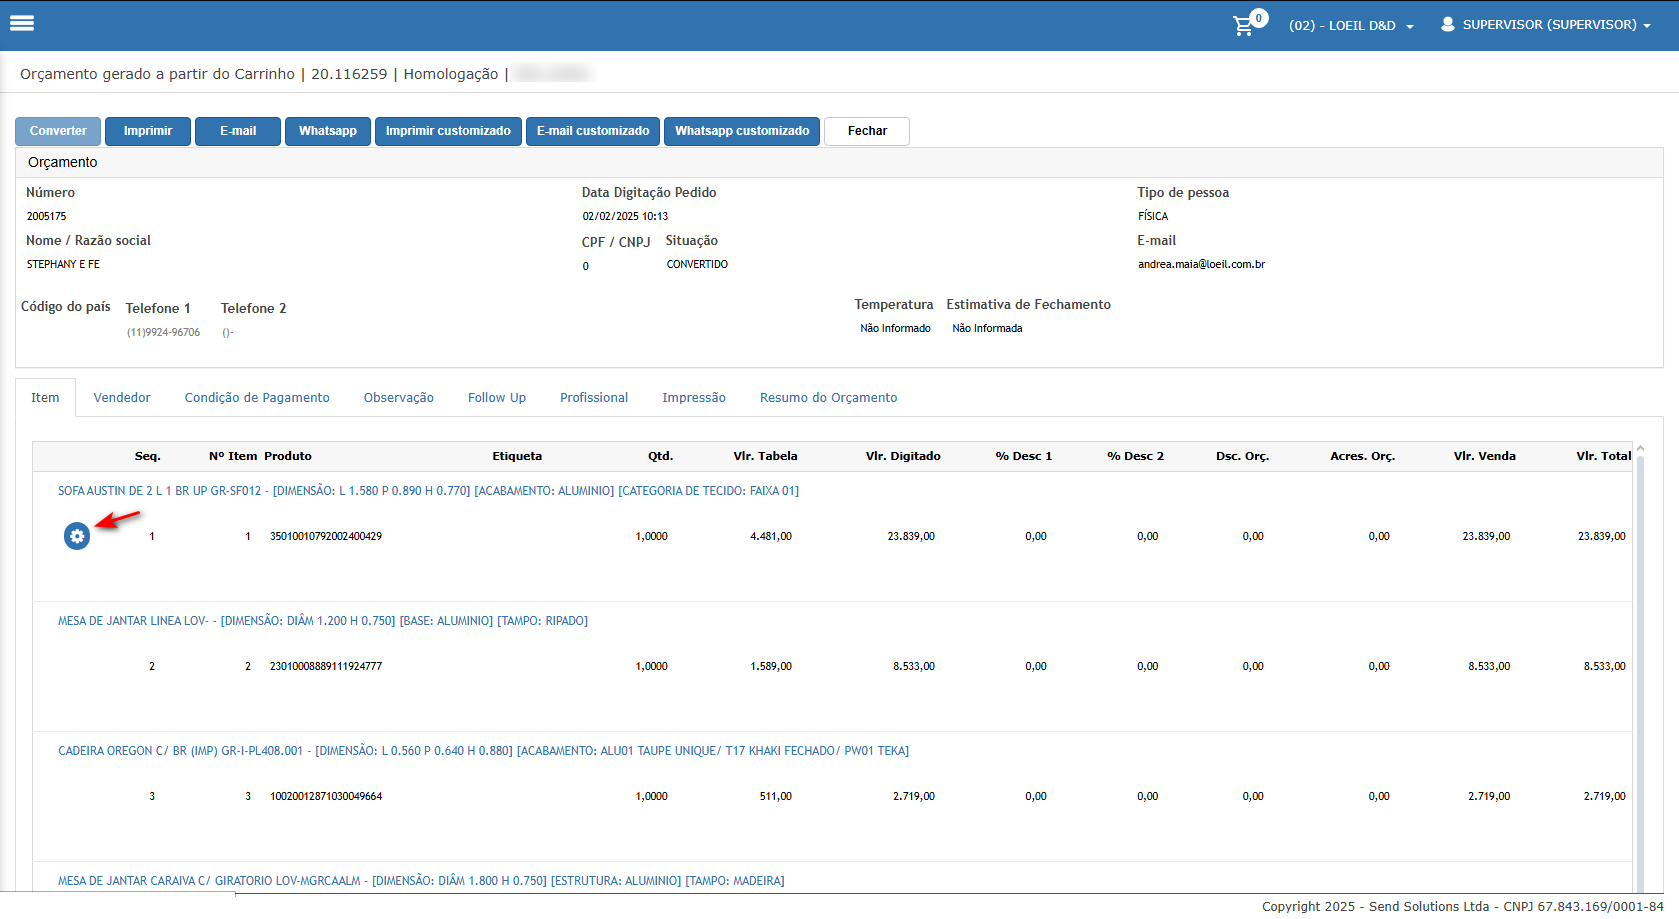Click the Vlr. Tabela column header

765,456
